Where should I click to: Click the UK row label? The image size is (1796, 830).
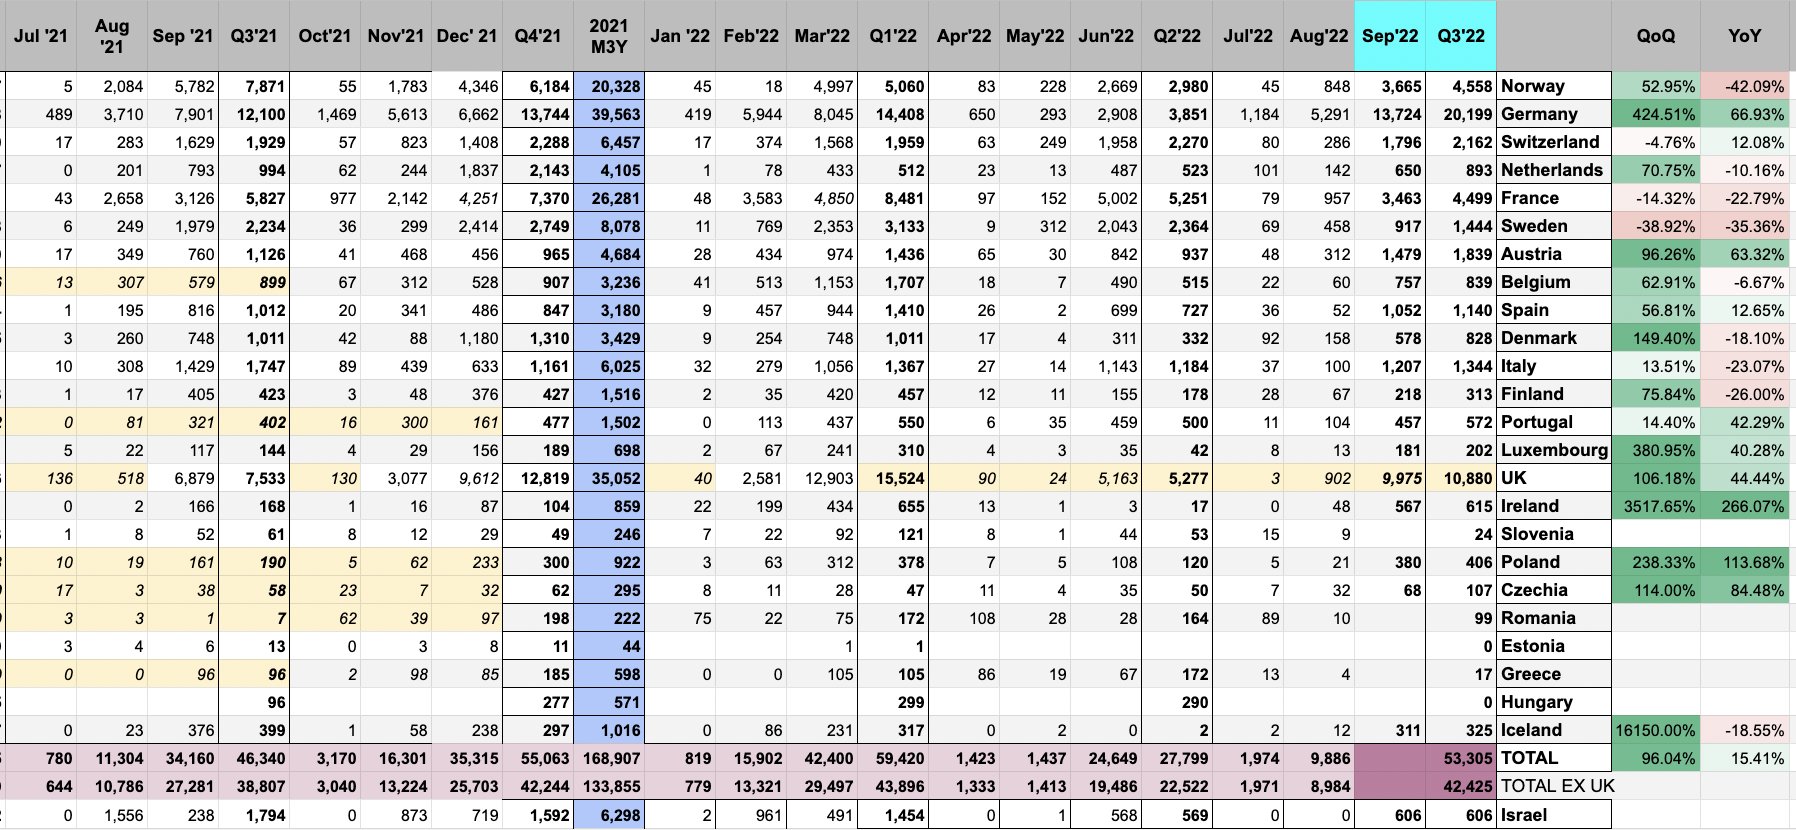pyautogui.click(x=1554, y=478)
